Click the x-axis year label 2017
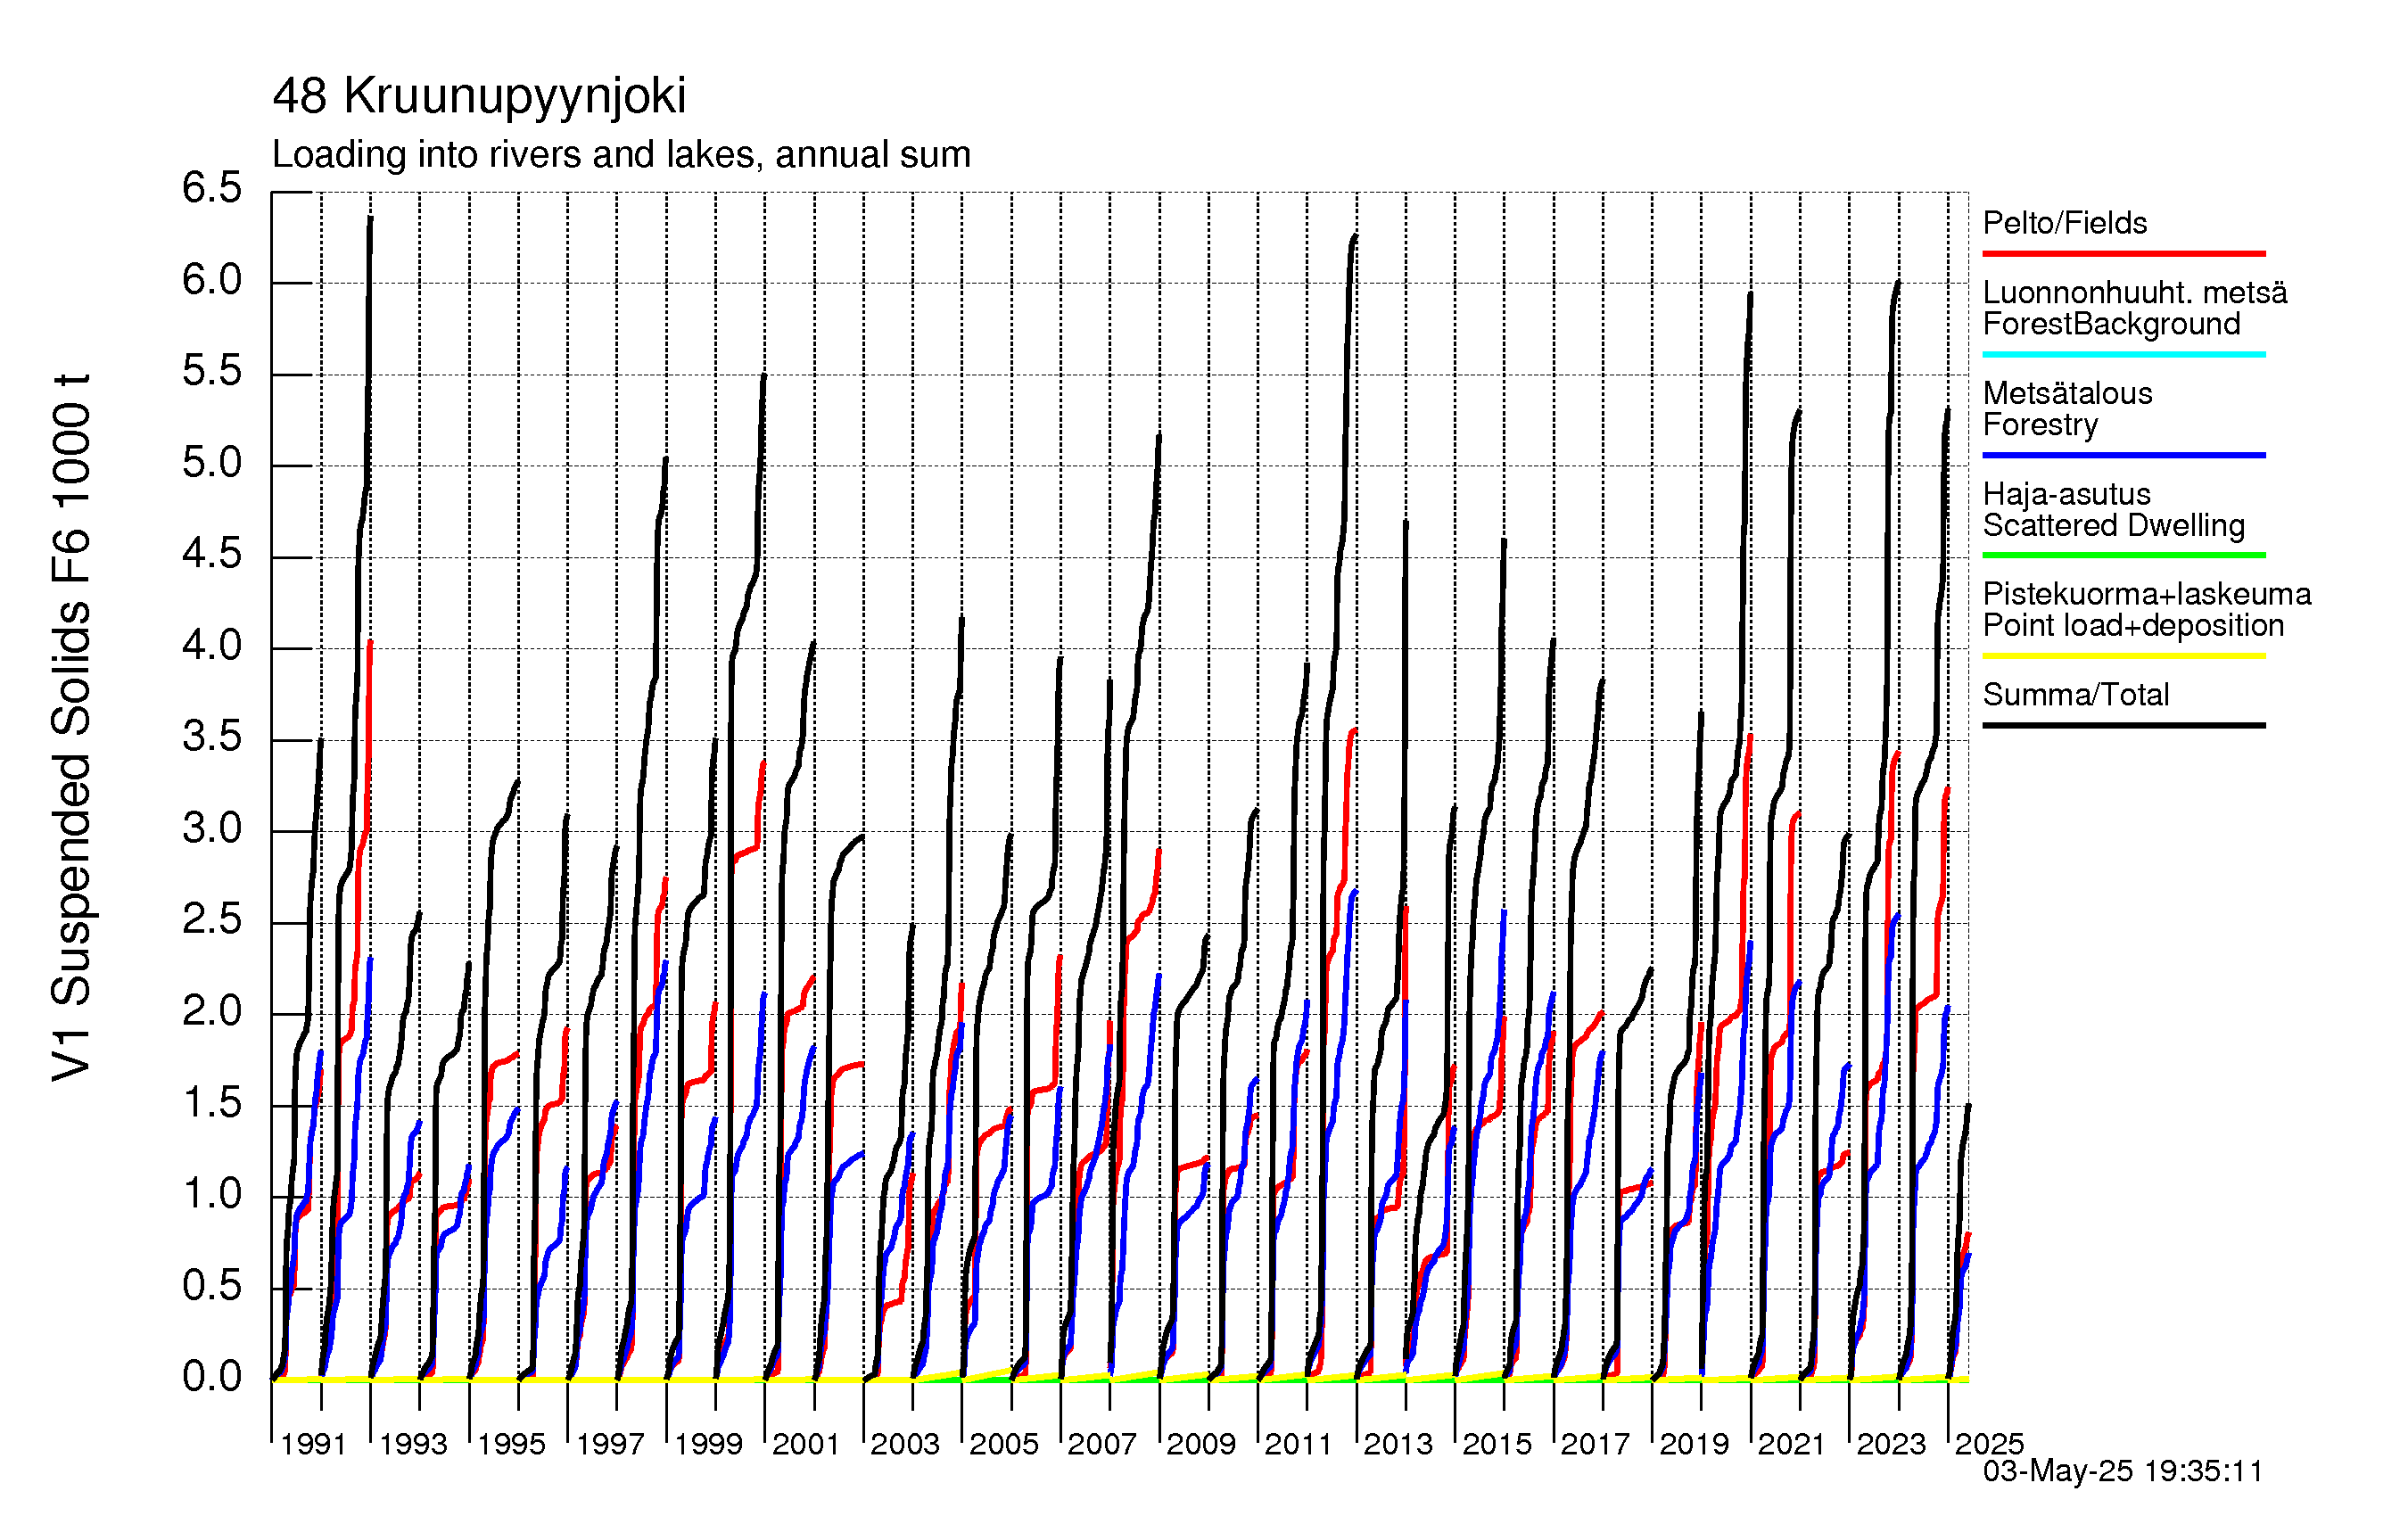Viewport: 2408px width, 1516px height. tap(1595, 1444)
